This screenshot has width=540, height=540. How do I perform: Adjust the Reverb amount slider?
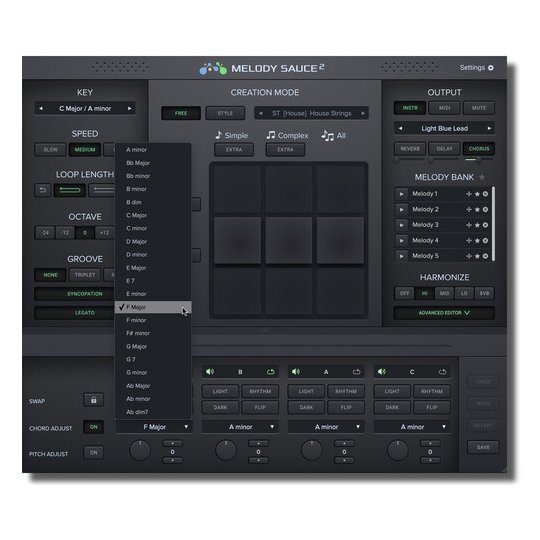410,159
